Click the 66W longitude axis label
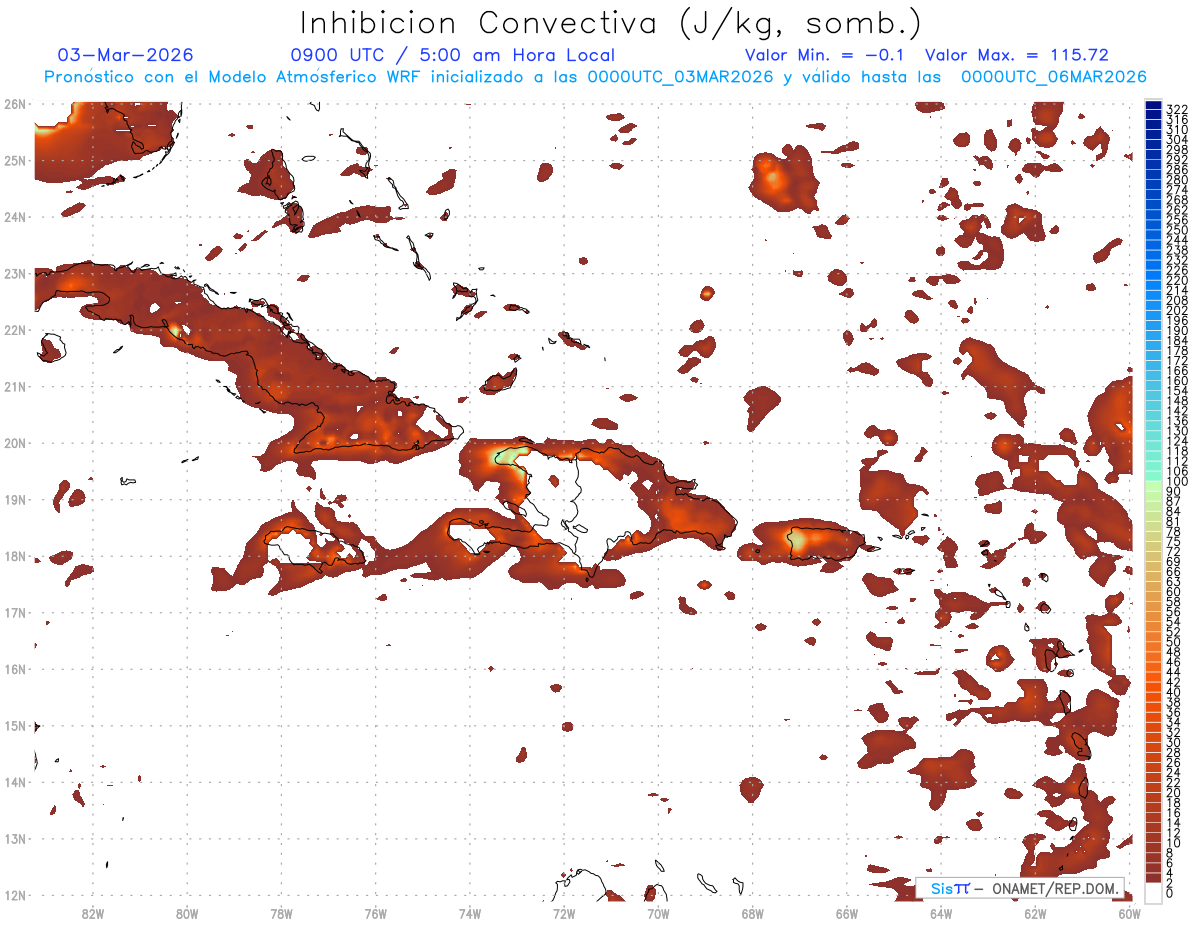Viewport: 1200px width, 927px height. tap(847, 913)
